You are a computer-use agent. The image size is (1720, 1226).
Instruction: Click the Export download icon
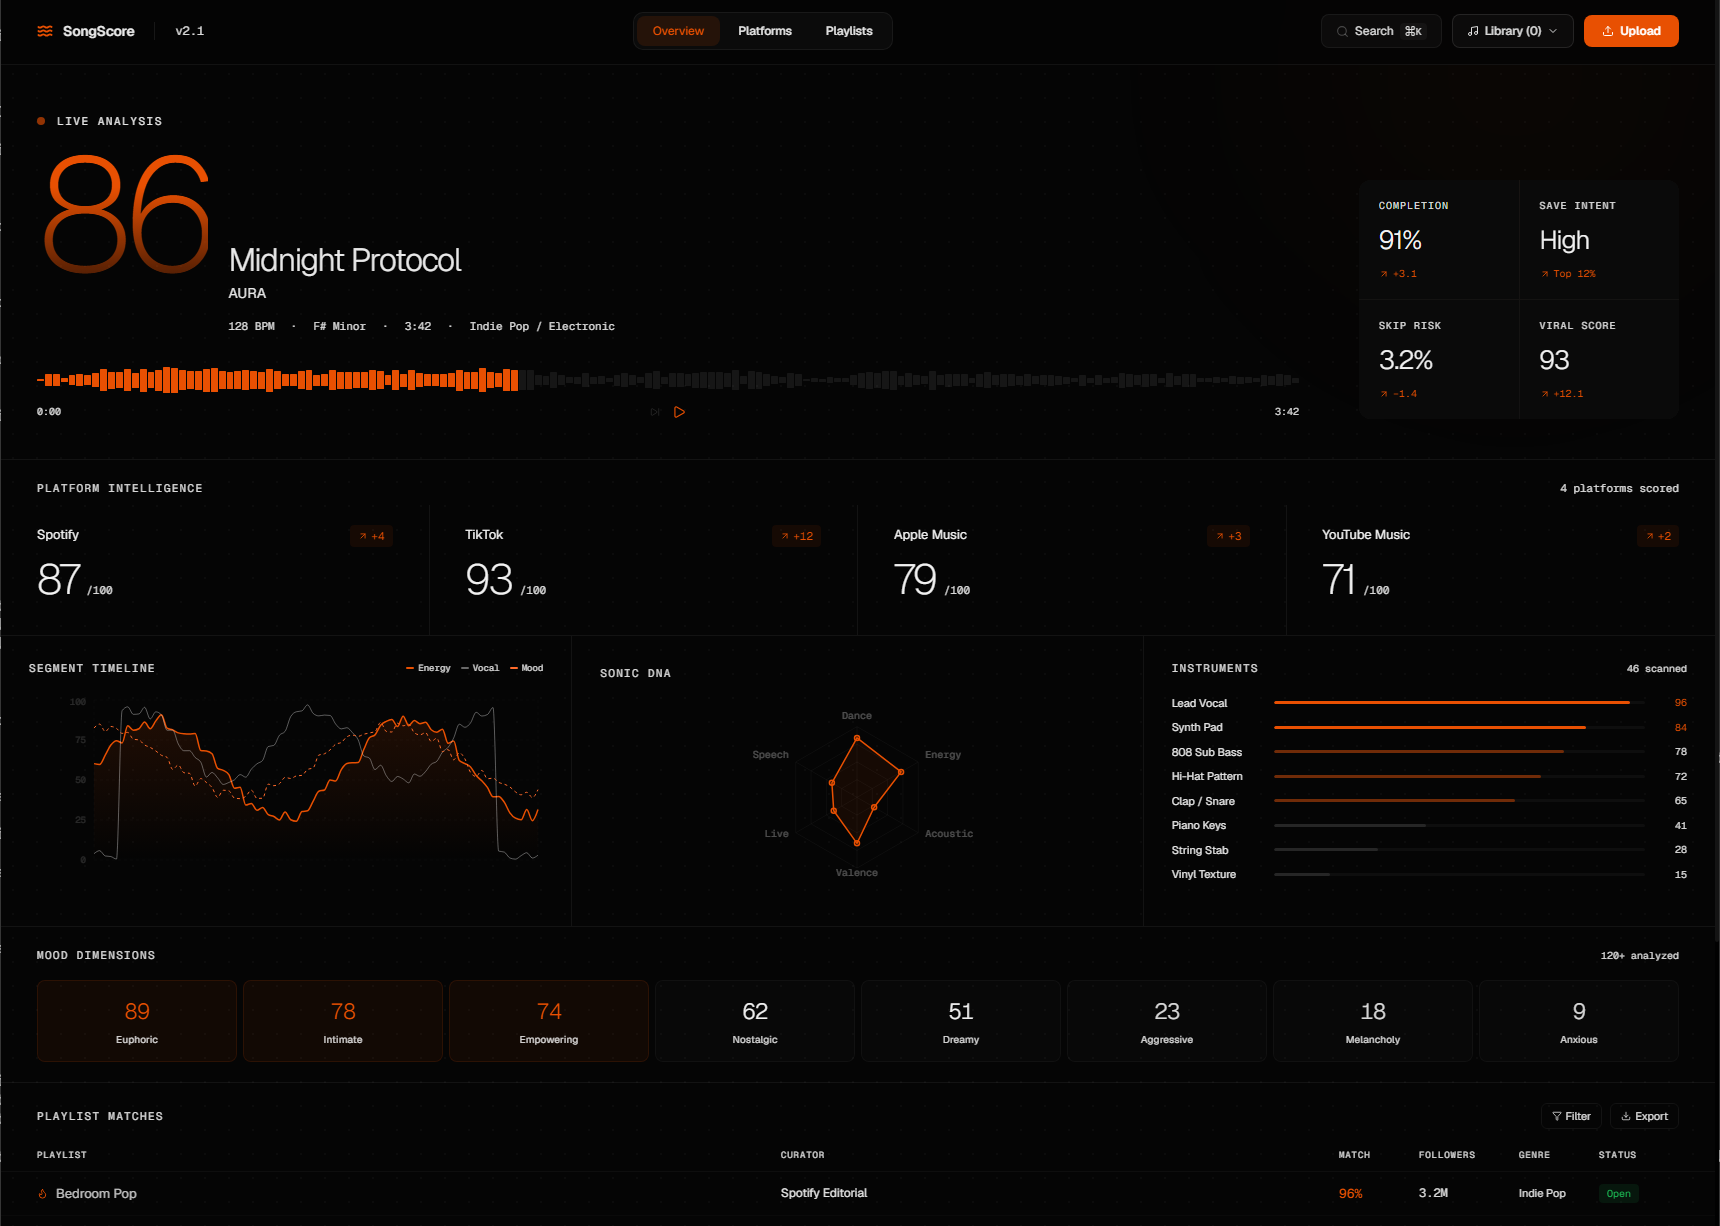pos(1626,1117)
